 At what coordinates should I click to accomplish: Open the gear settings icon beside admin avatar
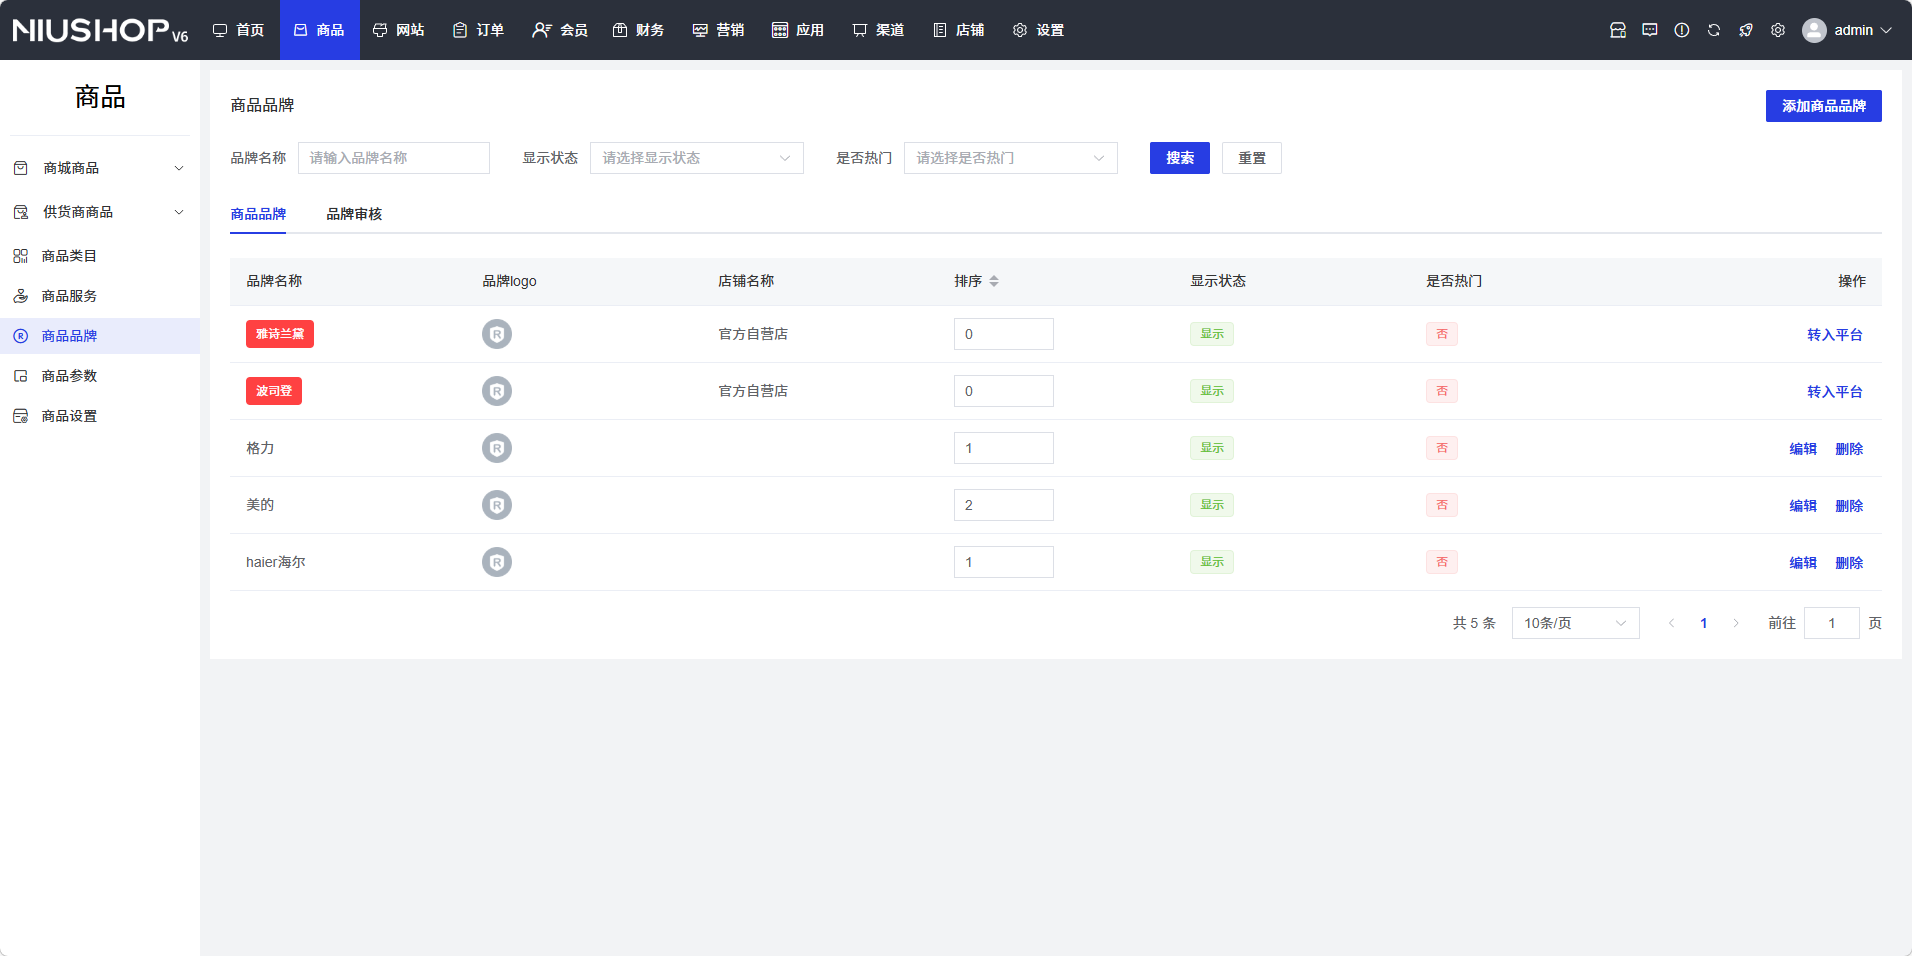(x=1777, y=30)
